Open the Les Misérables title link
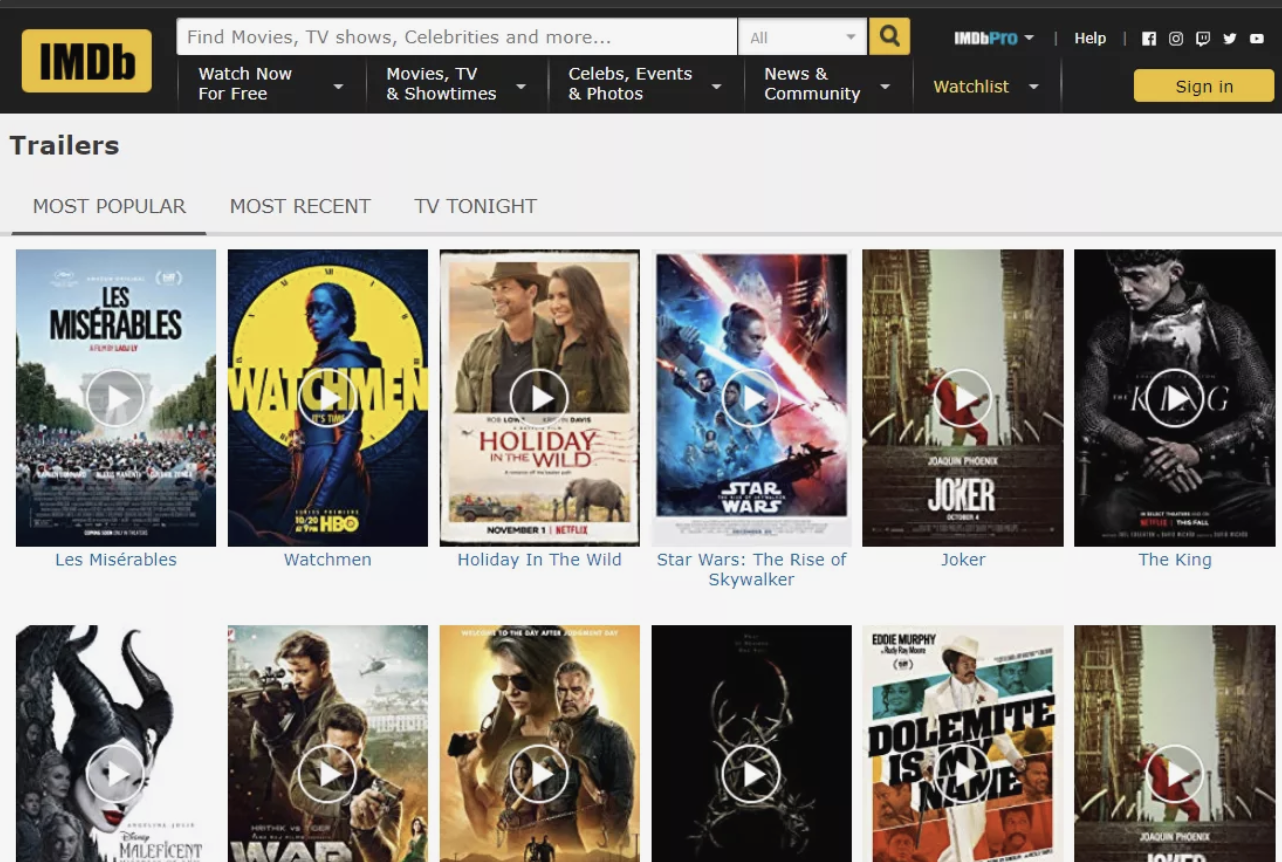This screenshot has width=1282, height=862. (x=116, y=560)
